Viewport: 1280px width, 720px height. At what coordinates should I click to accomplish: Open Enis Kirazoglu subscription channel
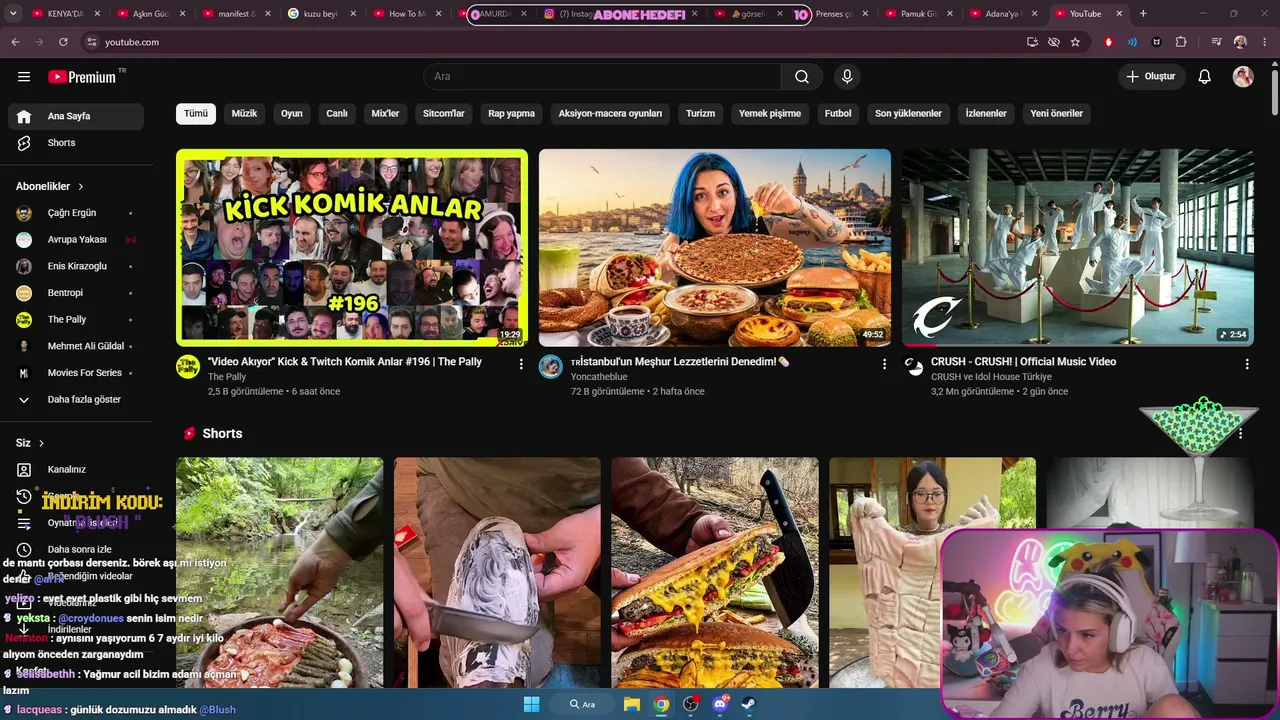76,266
